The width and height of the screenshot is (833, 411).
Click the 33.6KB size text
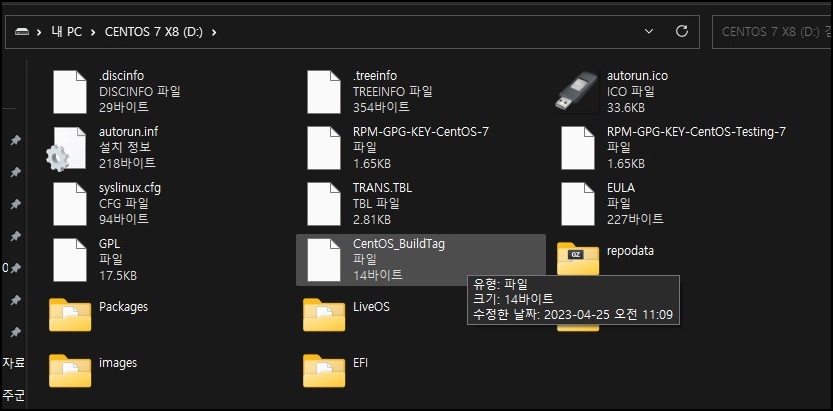(x=626, y=107)
